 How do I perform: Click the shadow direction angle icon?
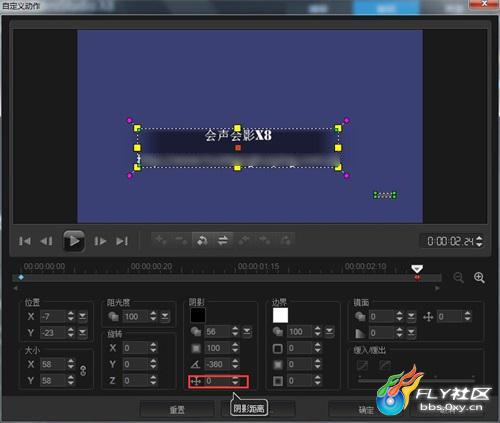pos(196,364)
